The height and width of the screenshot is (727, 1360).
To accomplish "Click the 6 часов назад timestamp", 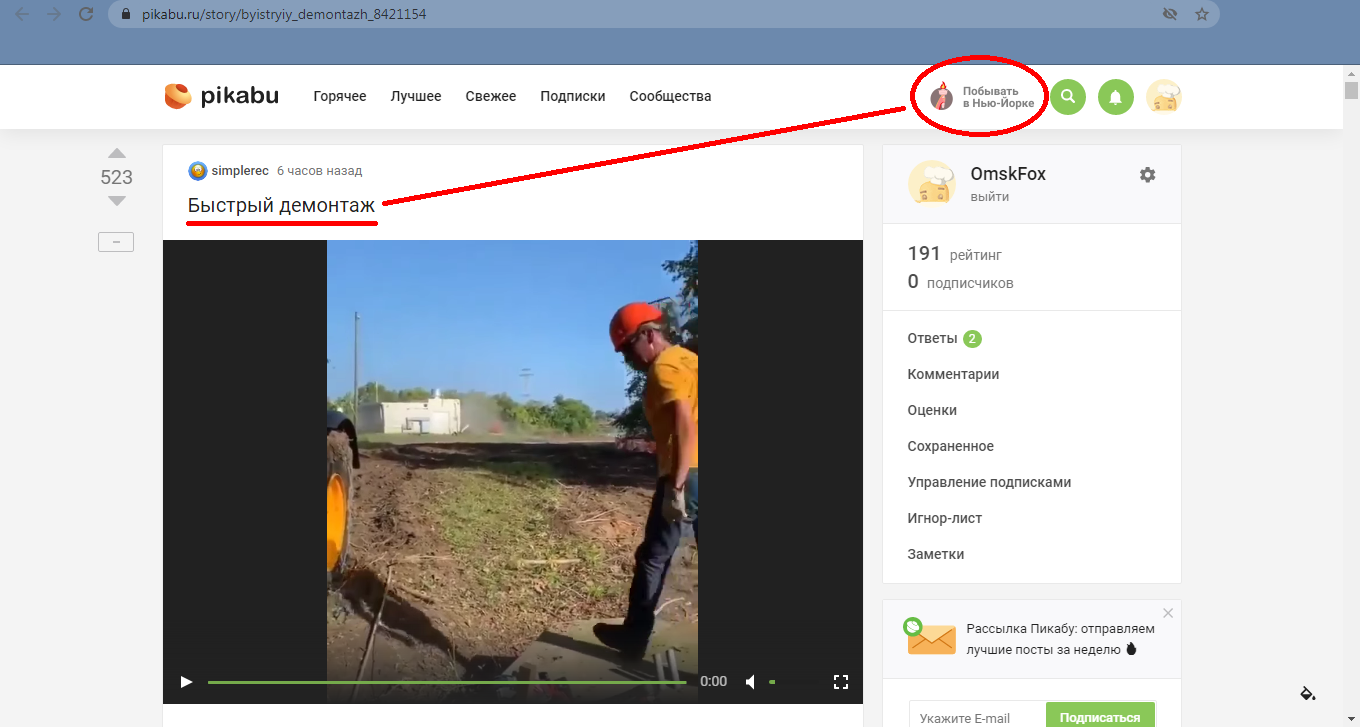I will pyautogui.click(x=319, y=171).
